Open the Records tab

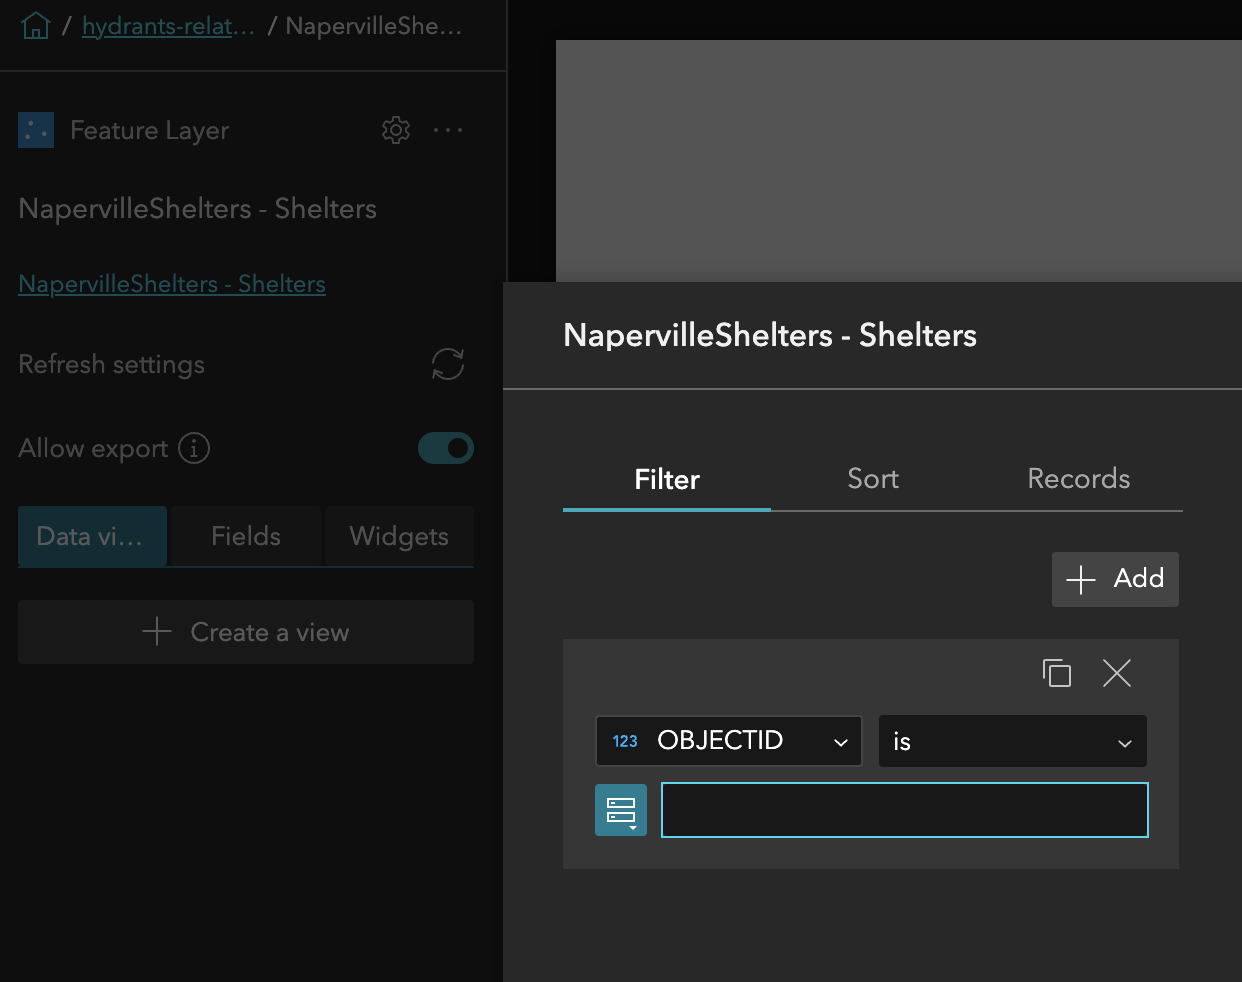point(1078,479)
